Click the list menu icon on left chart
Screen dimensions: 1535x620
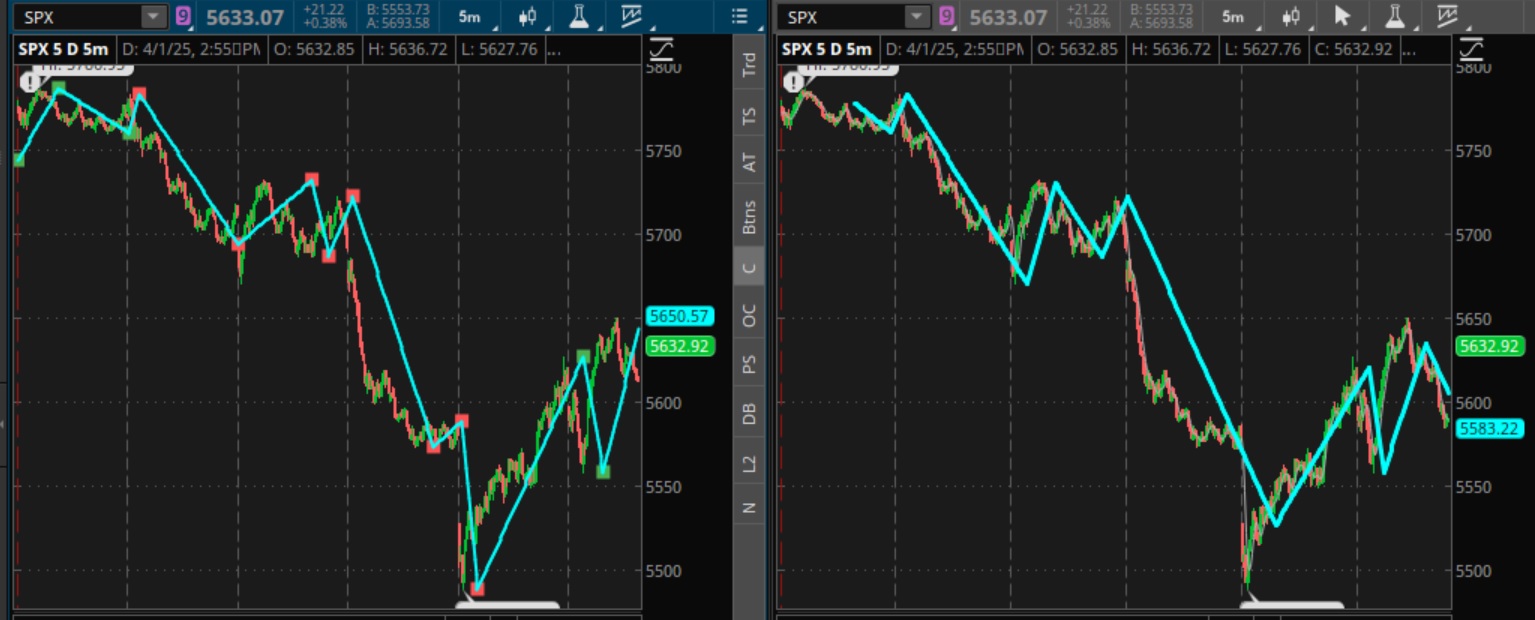pyautogui.click(x=739, y=17)
